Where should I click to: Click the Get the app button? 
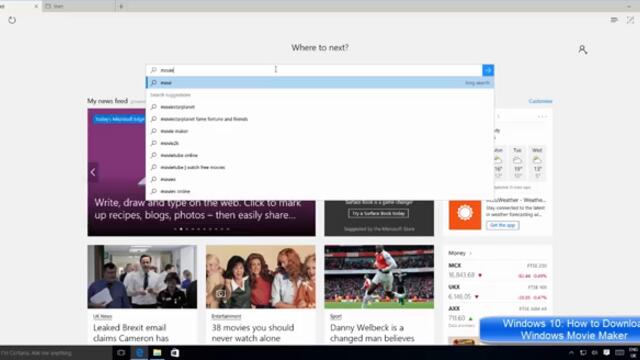502,225
